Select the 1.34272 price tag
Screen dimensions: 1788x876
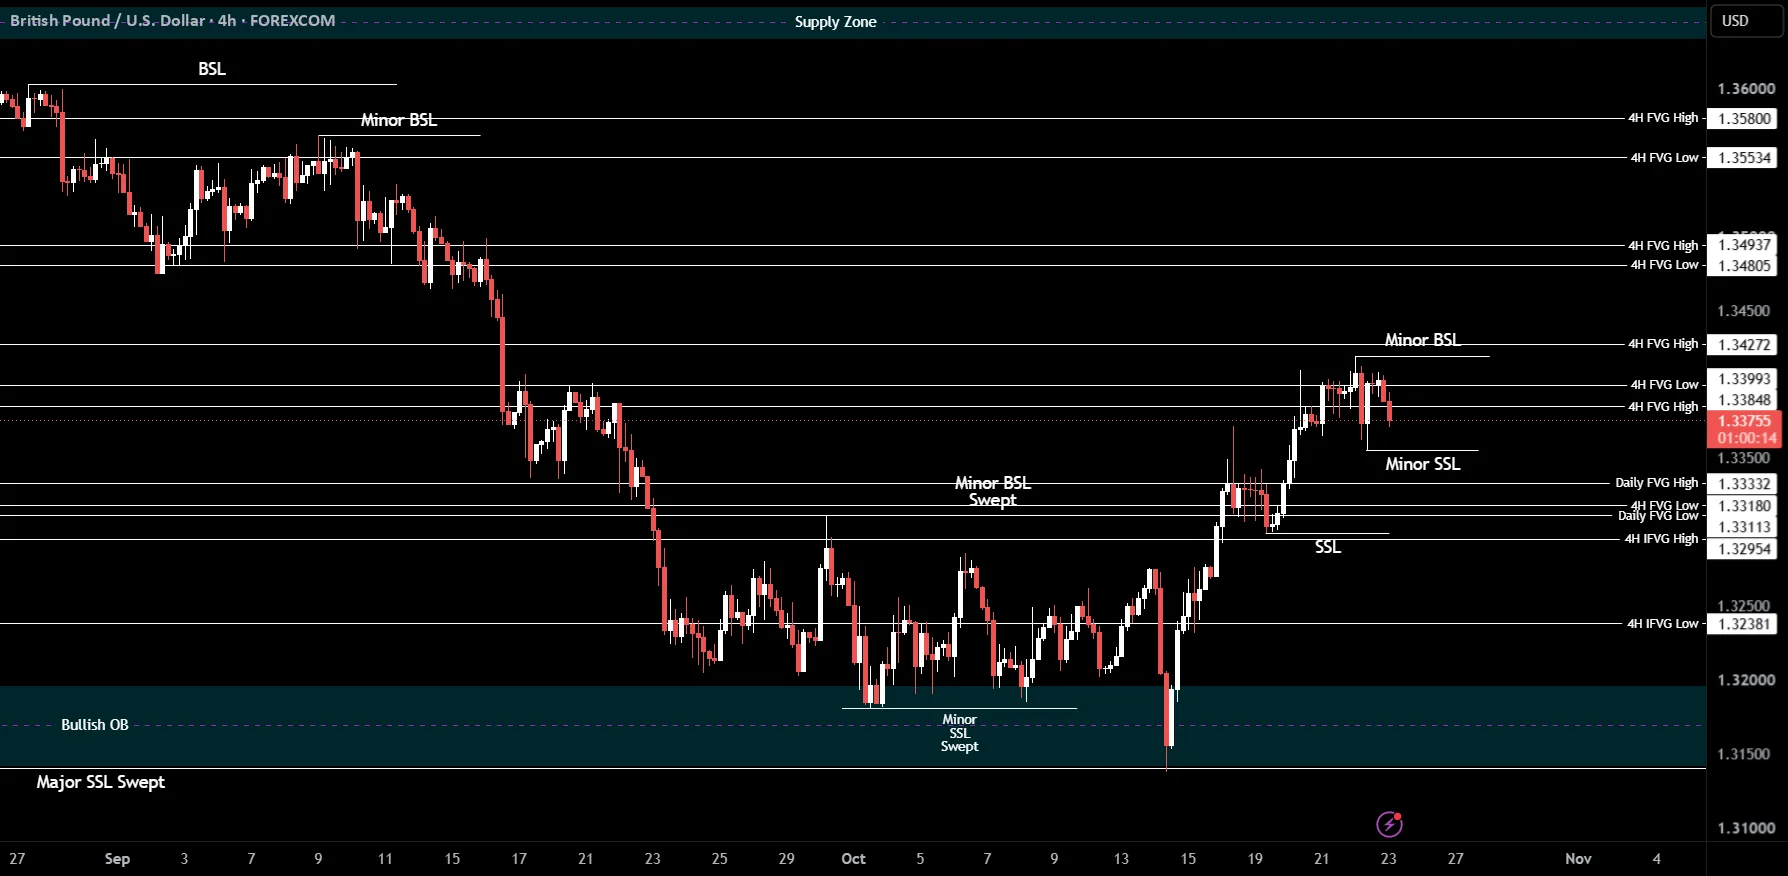click(x=1744, y=345)
